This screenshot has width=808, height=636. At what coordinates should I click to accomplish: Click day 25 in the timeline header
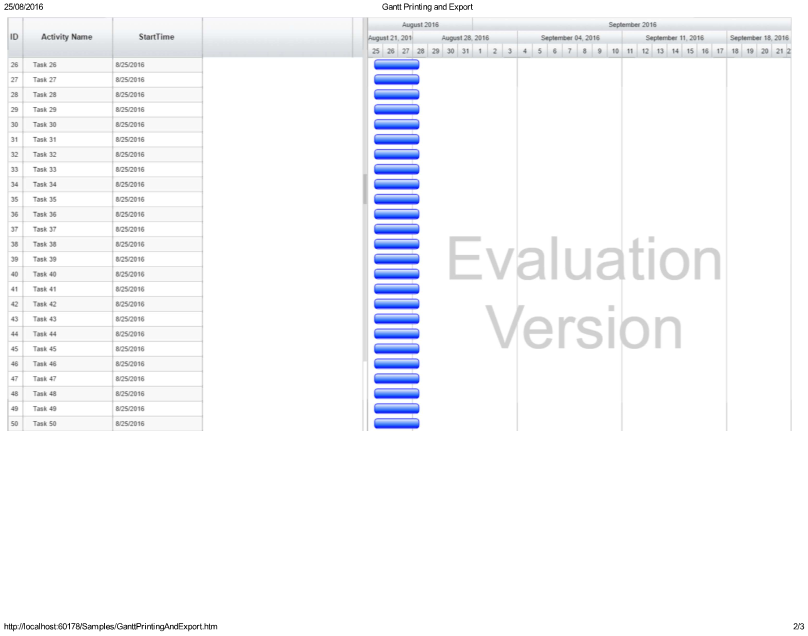pyautogui.click(x=376, y=51)
